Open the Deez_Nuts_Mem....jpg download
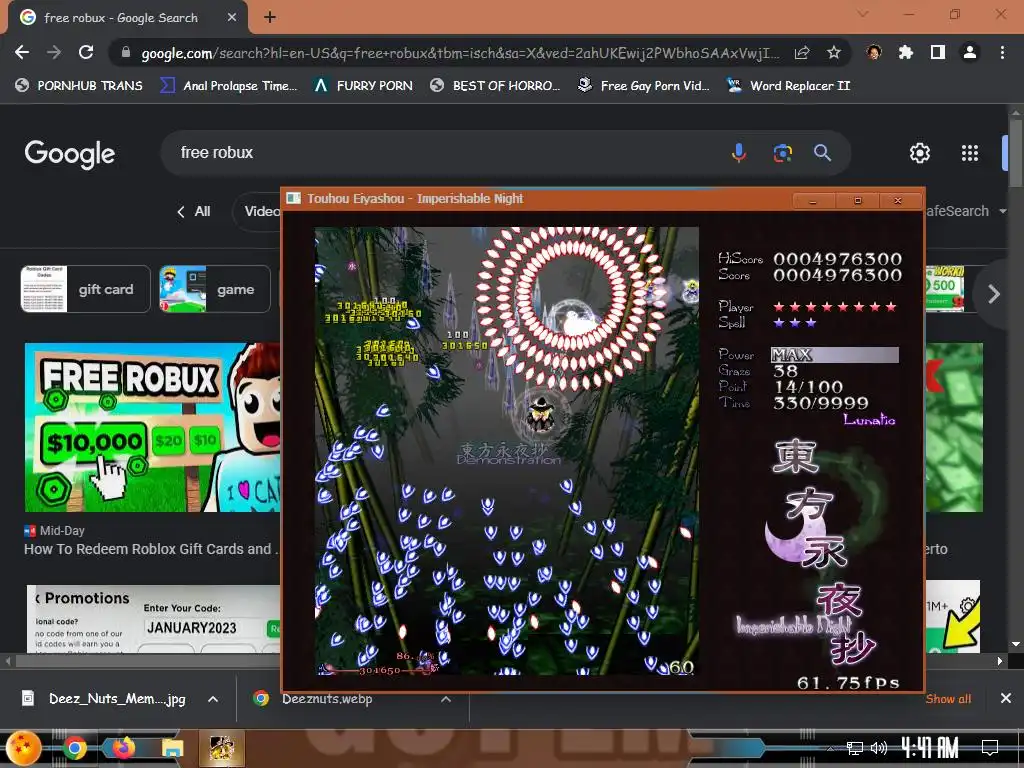Screen dimensions: 1024x768 click(x=104, y=699)
